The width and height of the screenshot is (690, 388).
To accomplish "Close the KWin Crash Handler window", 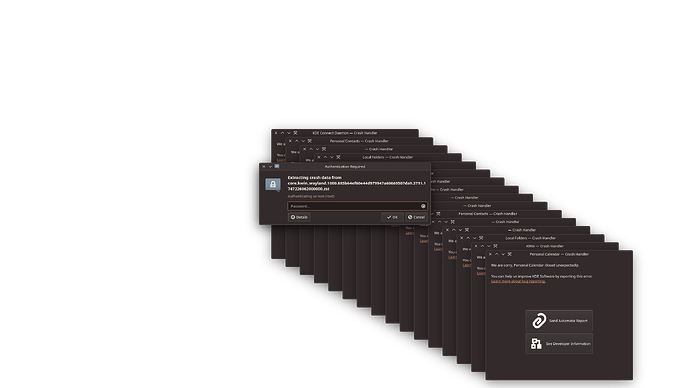I will [x=476, y=246].
